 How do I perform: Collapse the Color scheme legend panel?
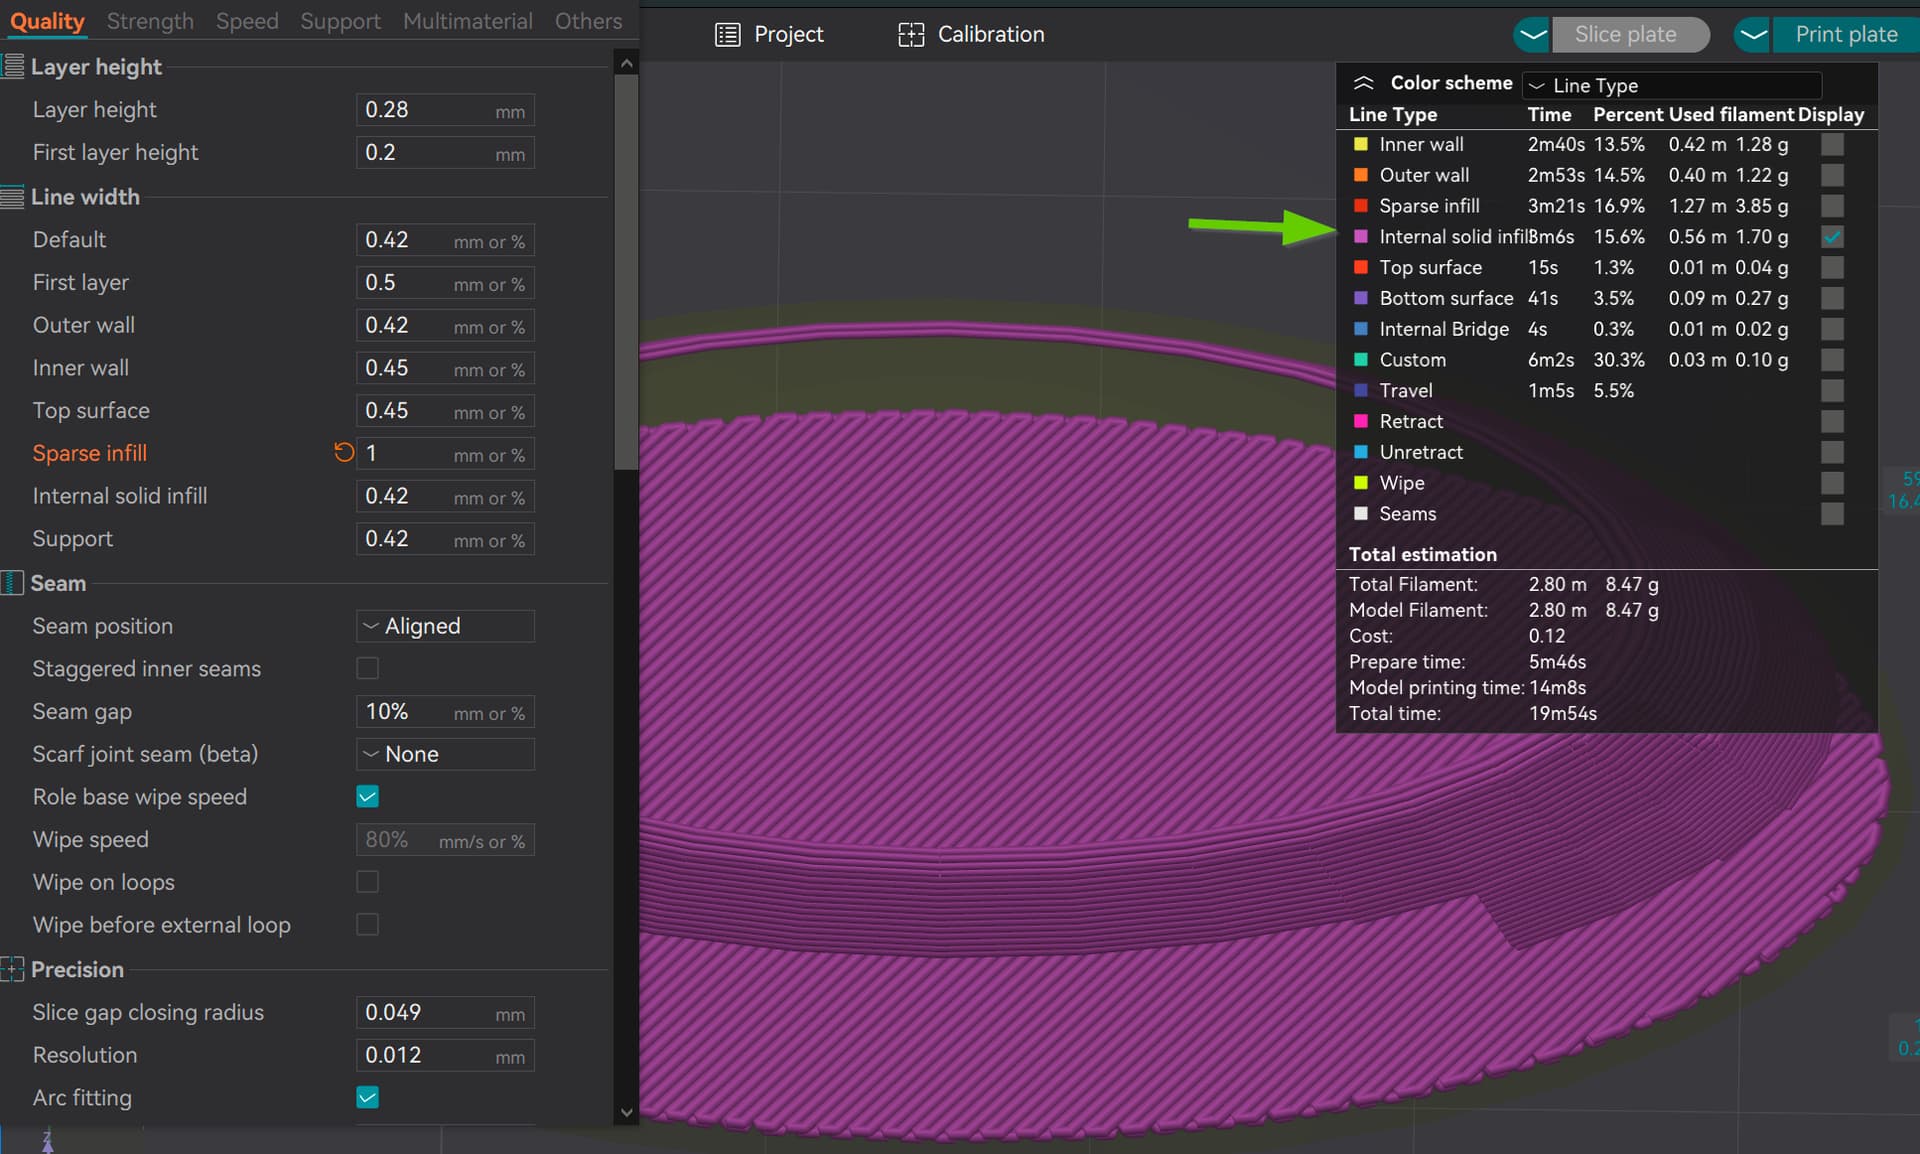click(x=1363, y=83)
